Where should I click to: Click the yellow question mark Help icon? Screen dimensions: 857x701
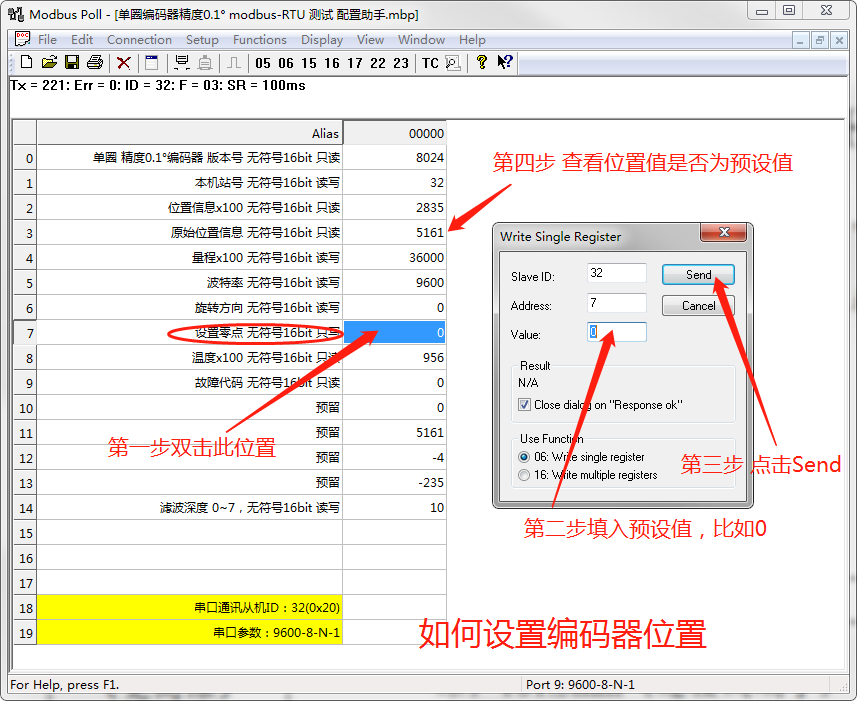point(482,62)
